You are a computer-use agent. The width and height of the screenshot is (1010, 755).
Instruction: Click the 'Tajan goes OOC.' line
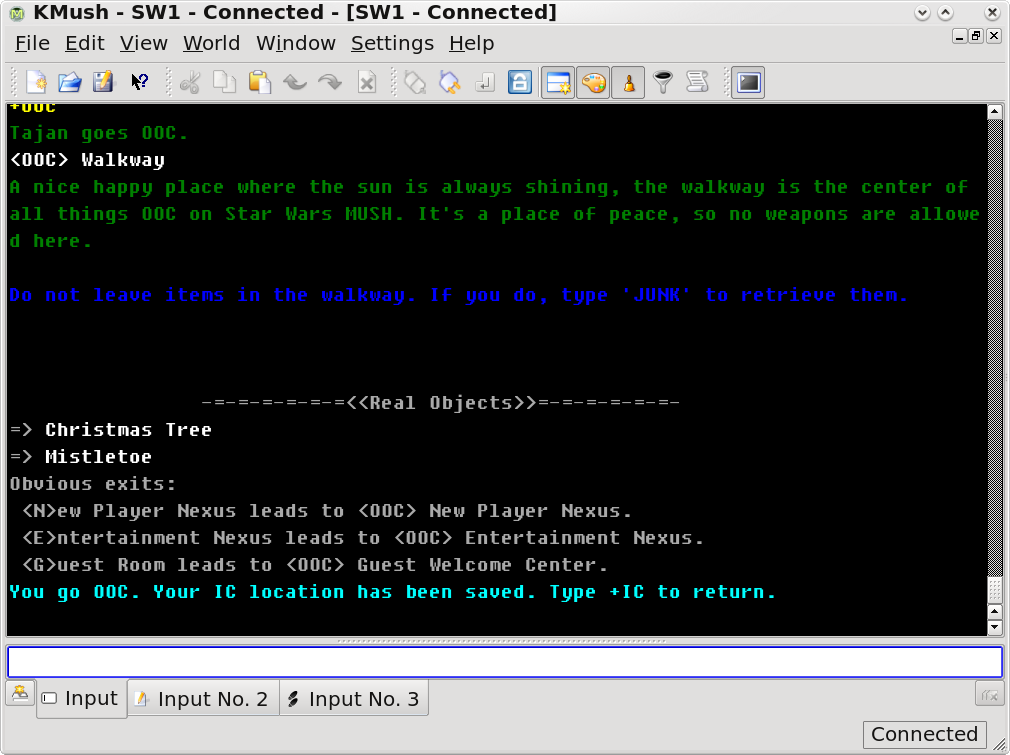click(99, 133)
